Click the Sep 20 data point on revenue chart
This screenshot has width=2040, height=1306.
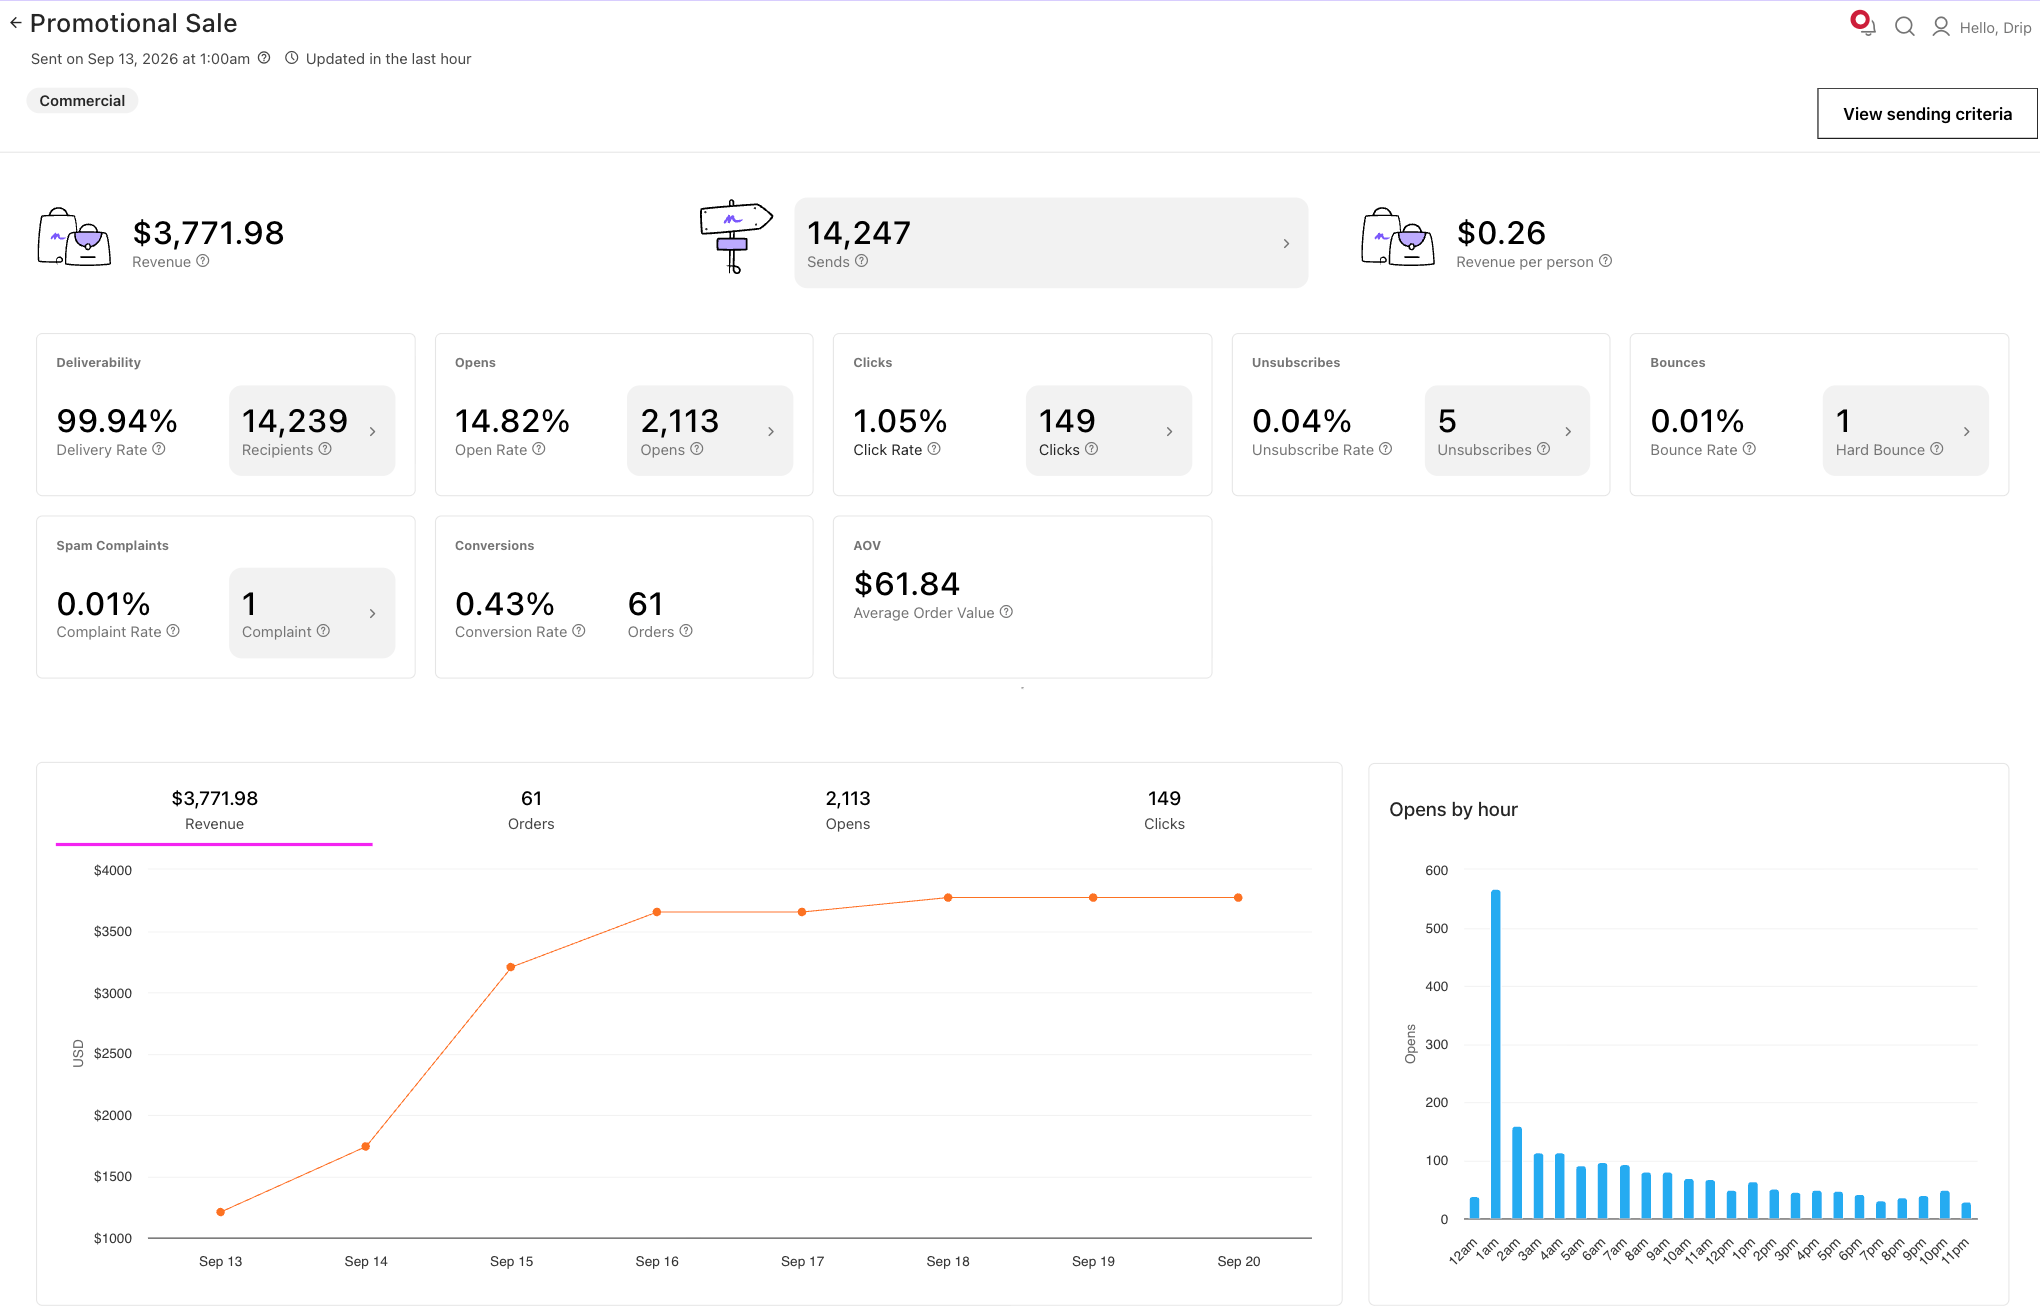pos(1238,898)
